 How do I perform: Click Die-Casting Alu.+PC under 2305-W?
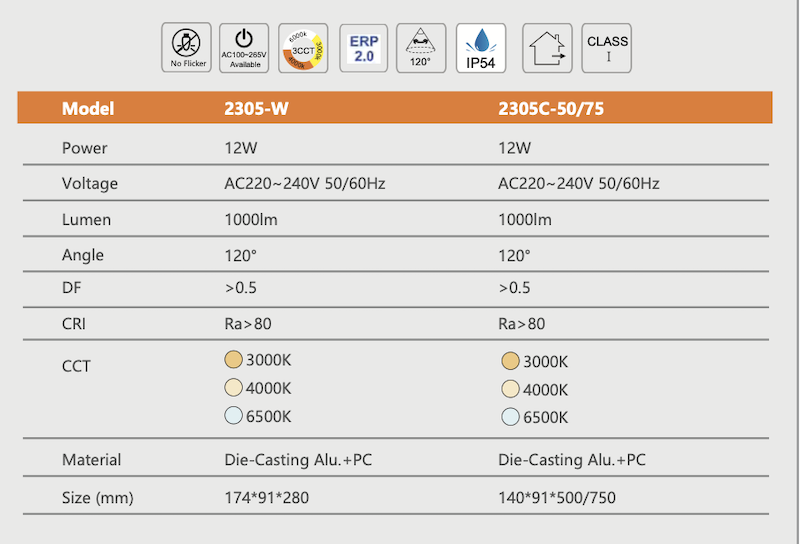pos(298,460)
